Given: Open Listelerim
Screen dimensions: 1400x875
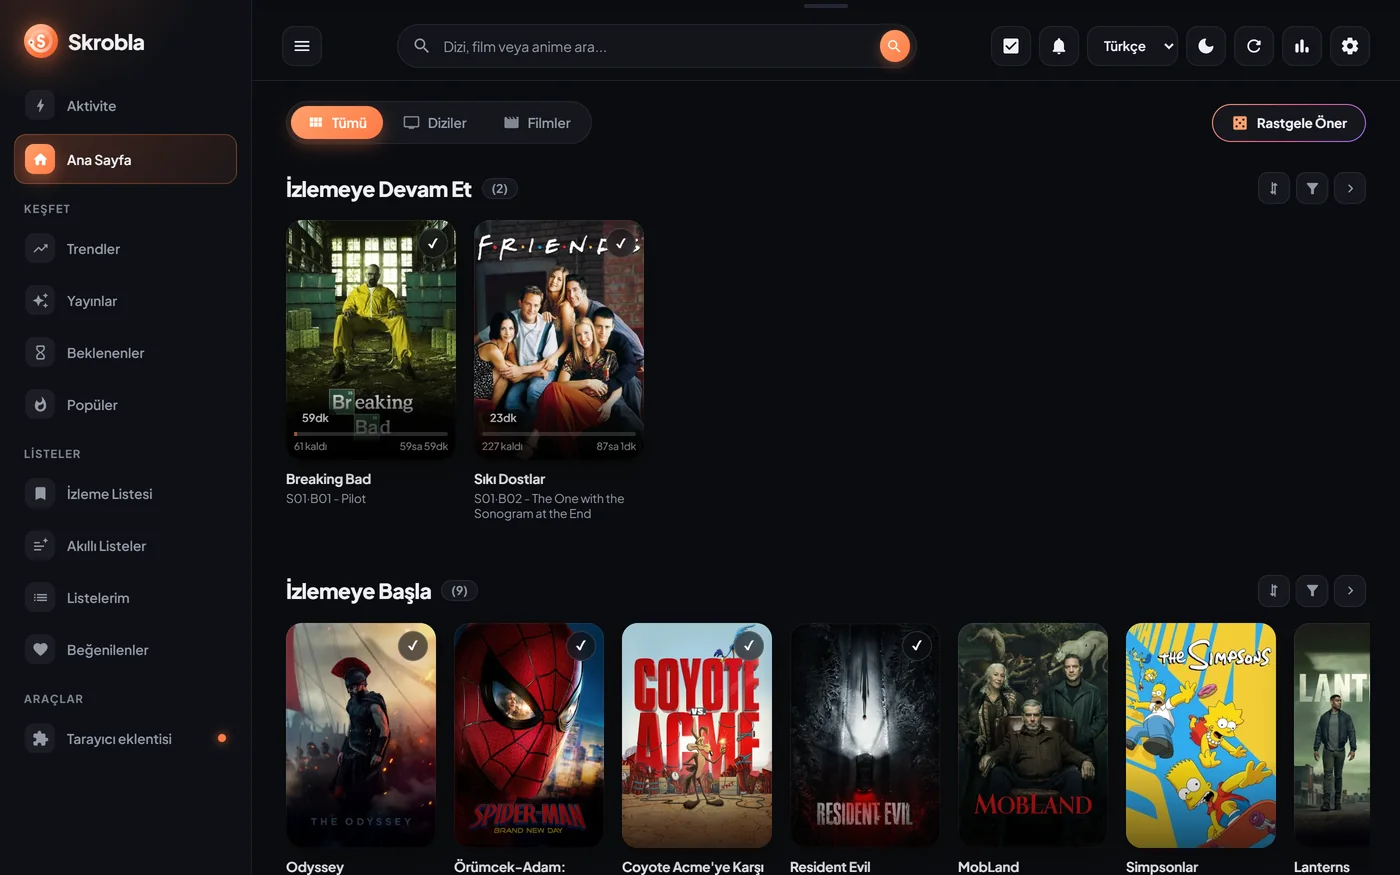Looking at the screenshot, I should pos(125,598).
